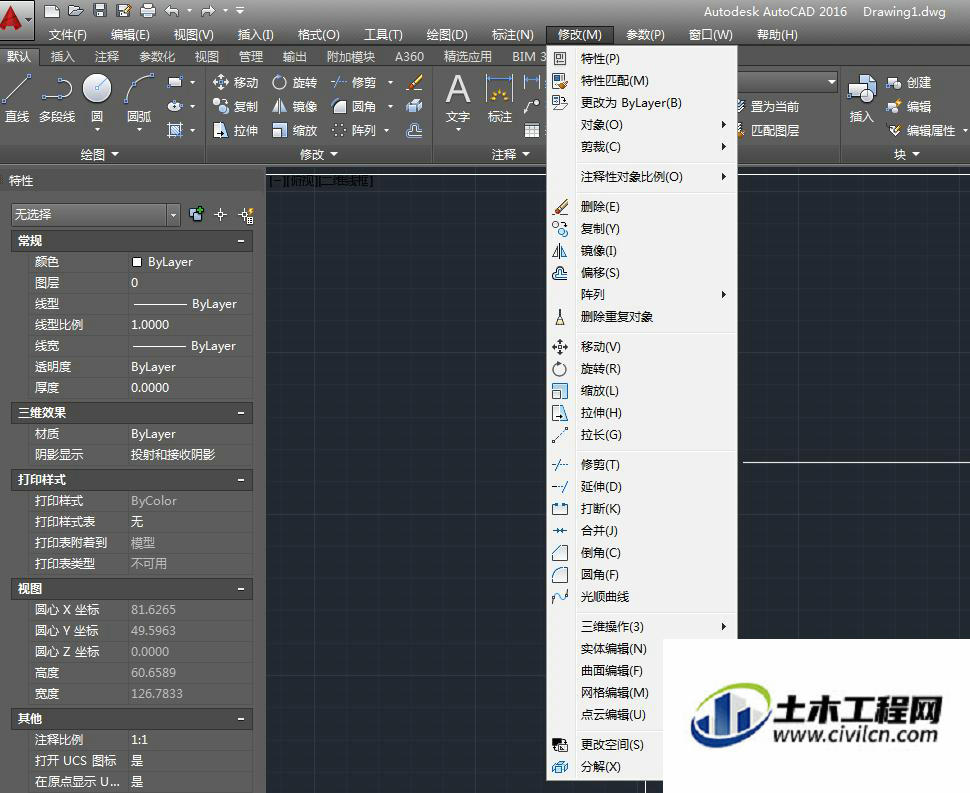The height and width of the screenshot is (793, 970).
Task: Switch to the A360 ribbon tab
Action: pyautogui.click(x=410, y=56)
